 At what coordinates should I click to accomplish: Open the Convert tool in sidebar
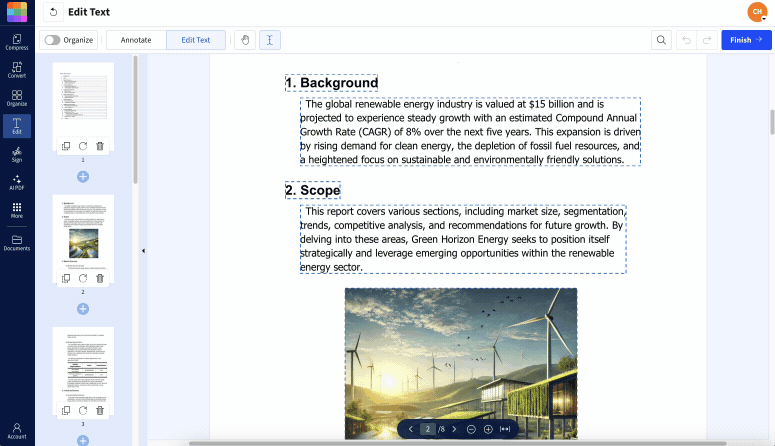click(17, 70)
